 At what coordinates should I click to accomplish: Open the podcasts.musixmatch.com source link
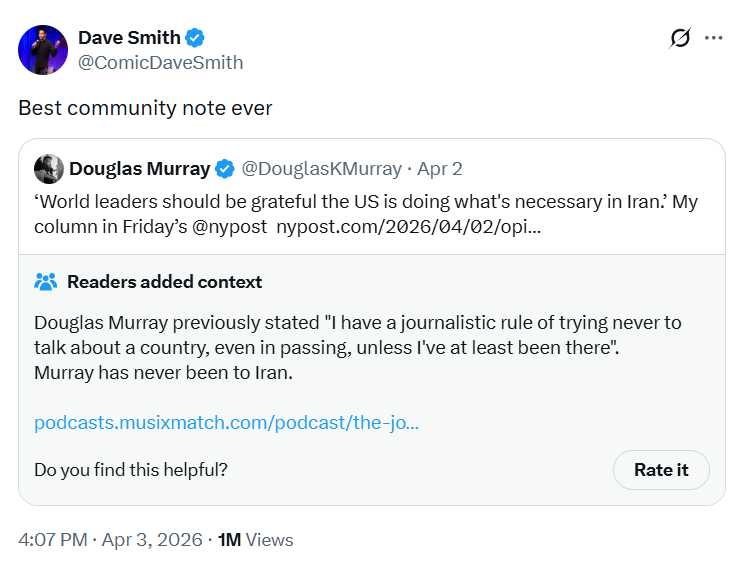226,422
